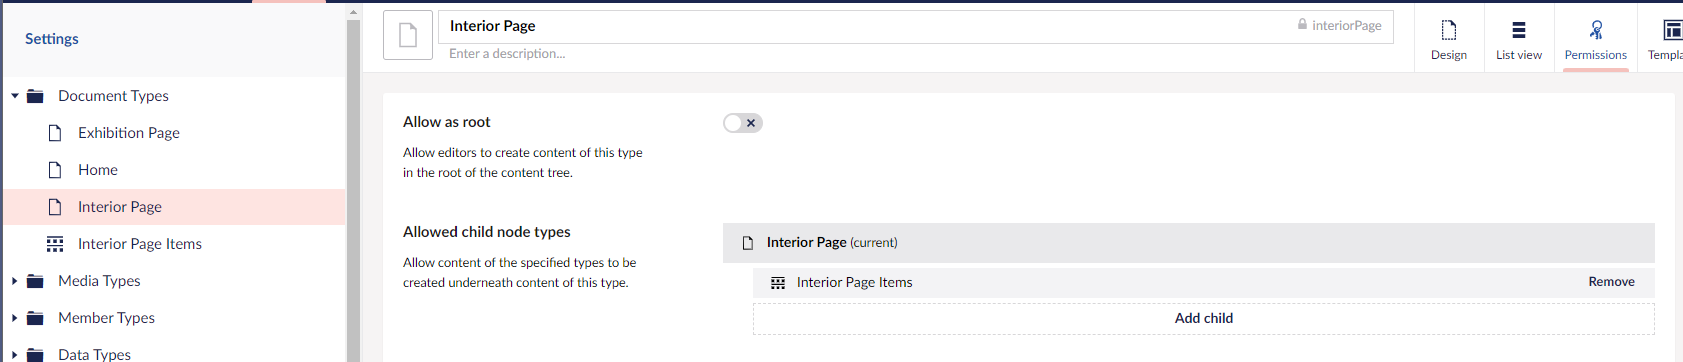Click the Interior Page Items grid icon in tree

(x=55, y=244)
